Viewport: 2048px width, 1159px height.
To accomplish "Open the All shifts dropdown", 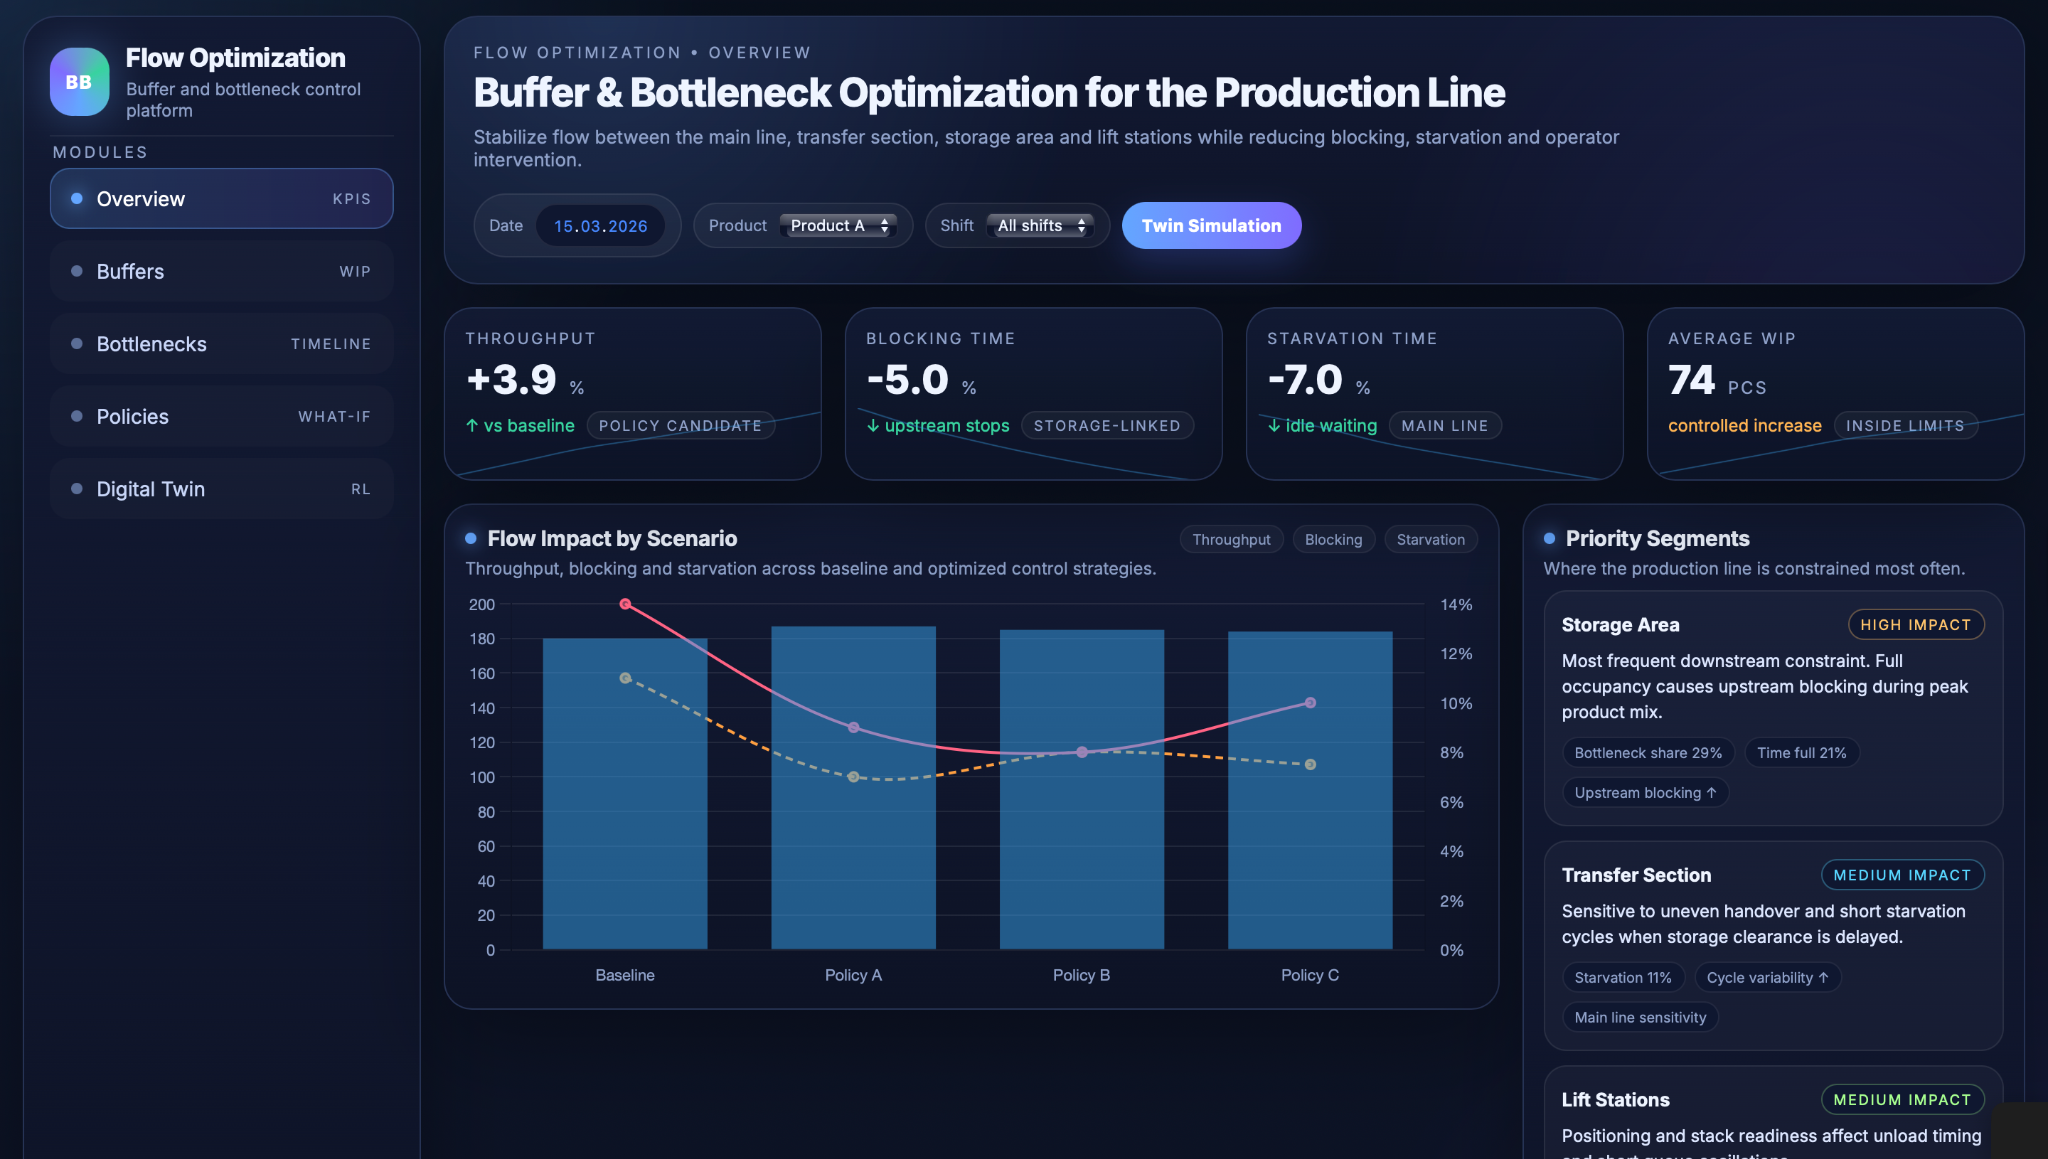I will 1040,226.
